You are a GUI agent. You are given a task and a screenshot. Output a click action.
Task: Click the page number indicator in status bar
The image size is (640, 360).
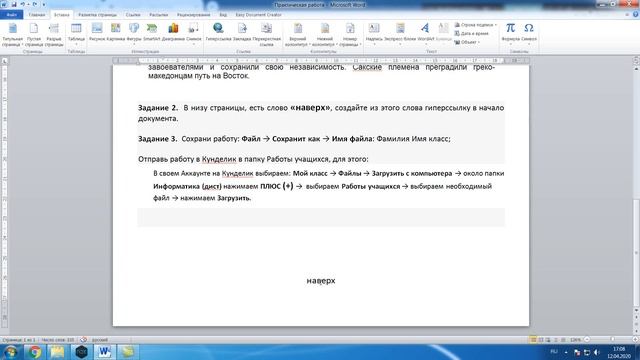pos(19,340)
